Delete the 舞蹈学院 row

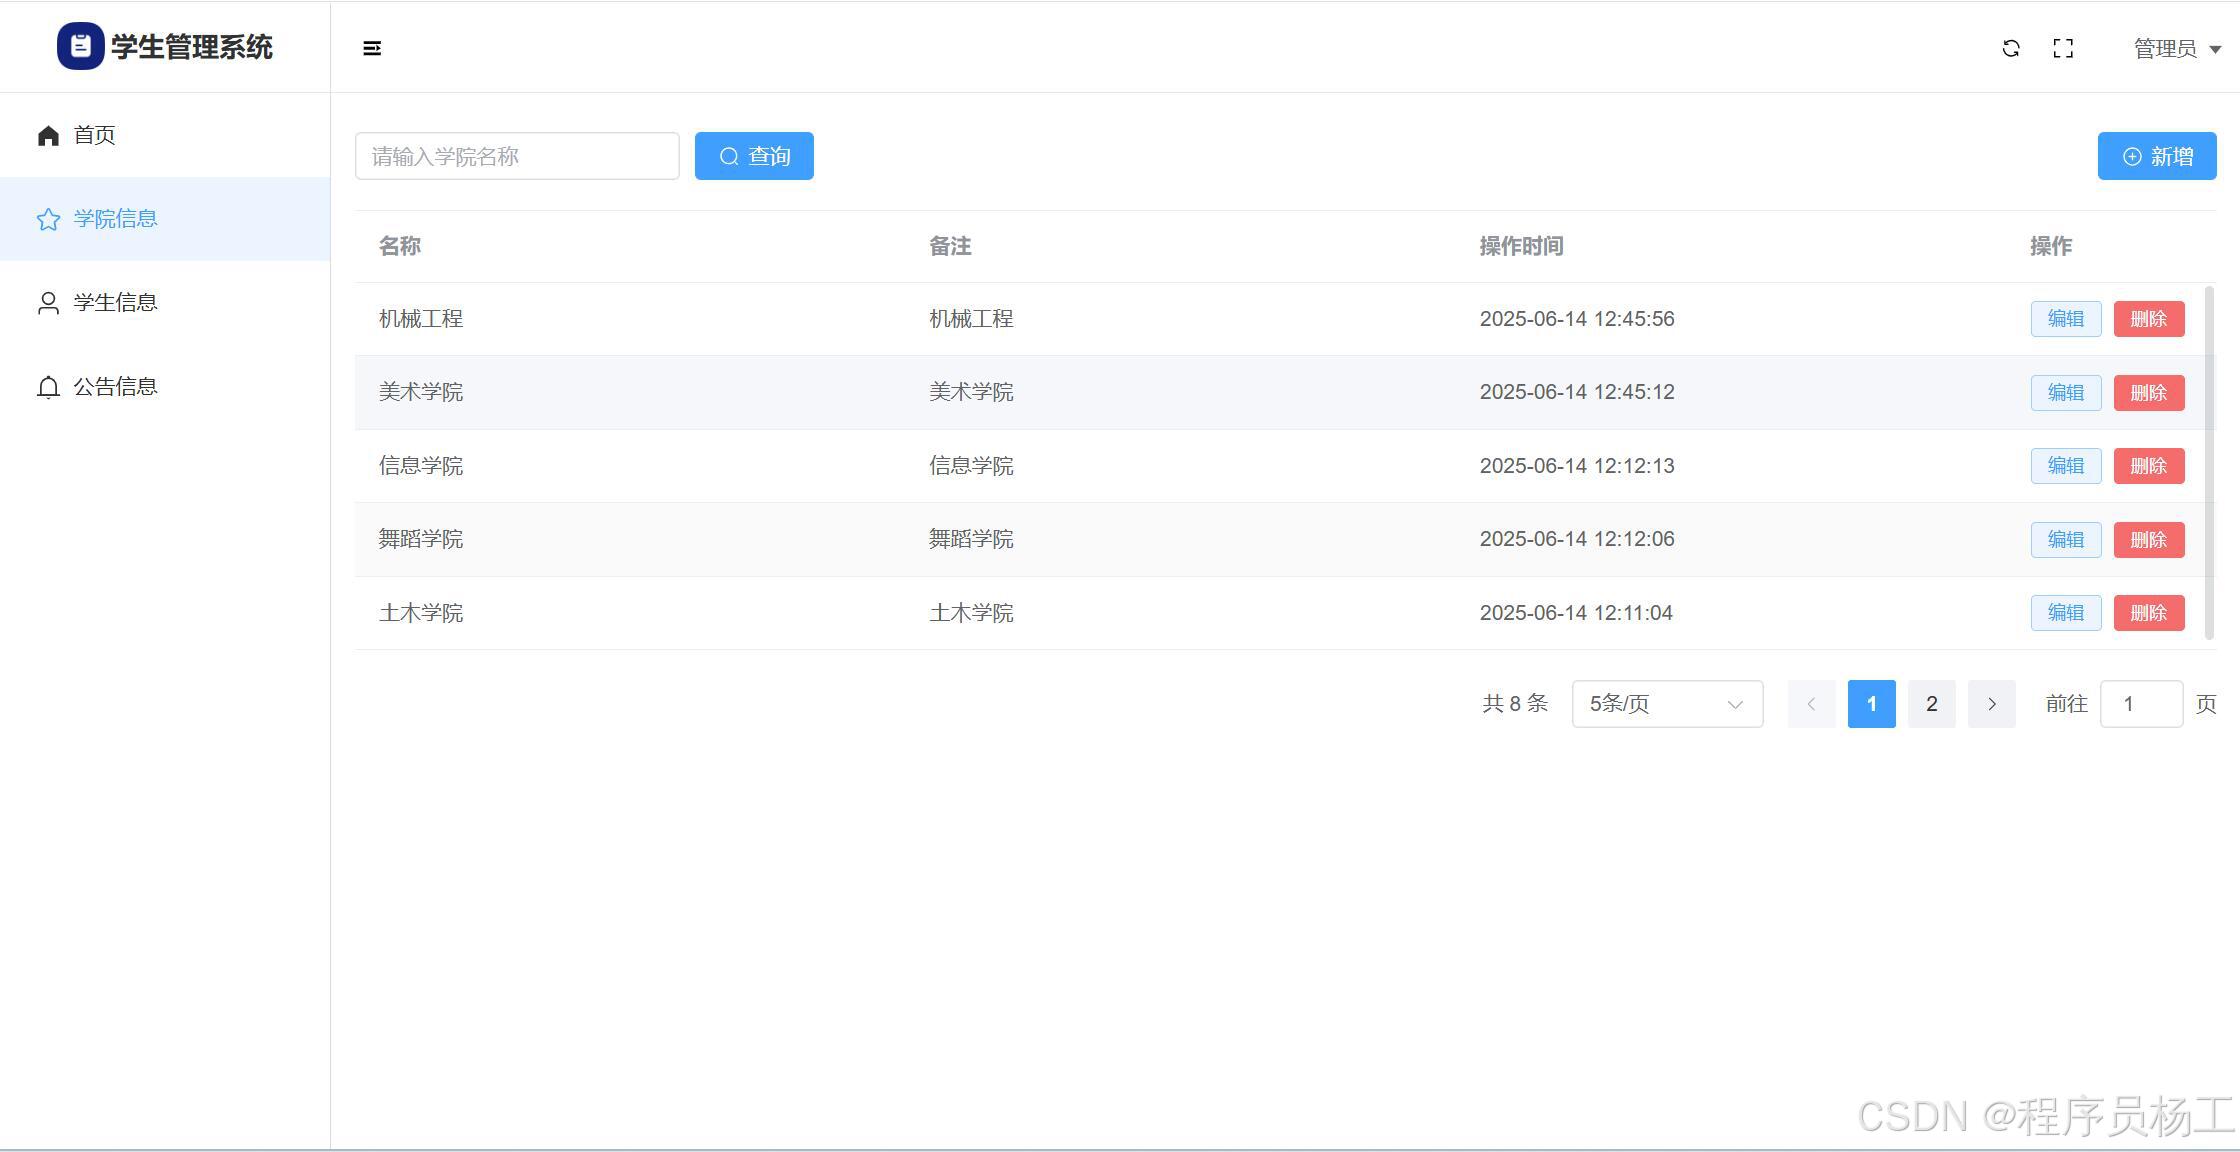coord(2148,540)
